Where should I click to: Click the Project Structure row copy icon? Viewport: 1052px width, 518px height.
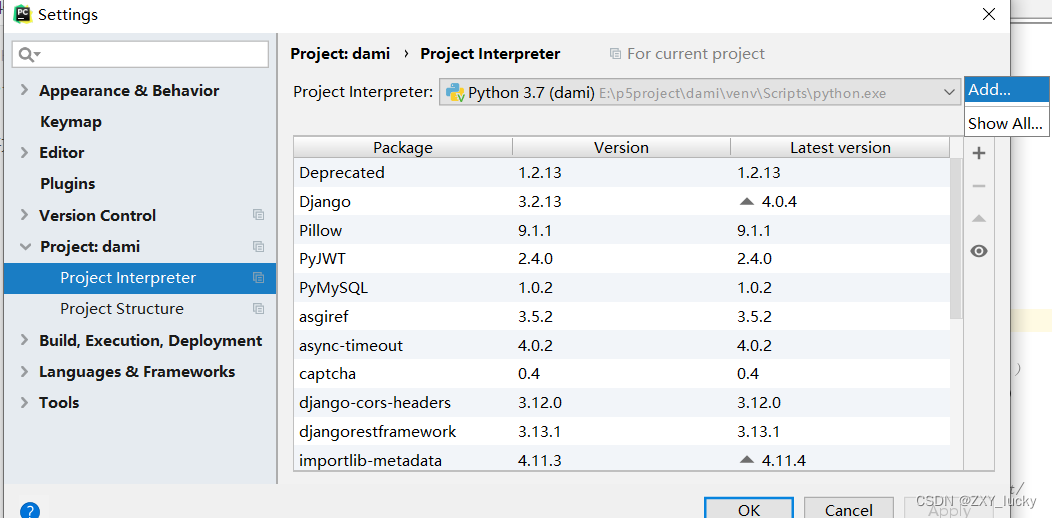[258, 309]
